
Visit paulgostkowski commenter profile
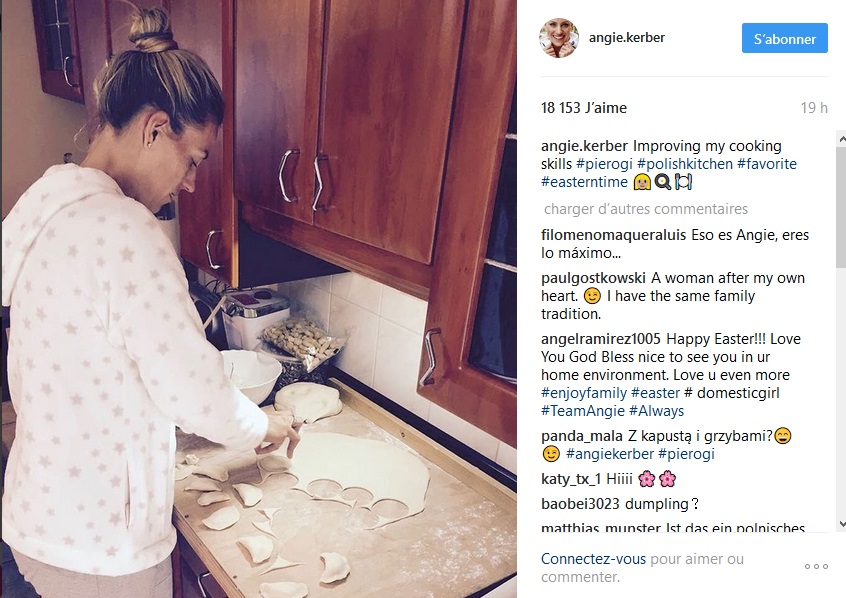tap(593, 278)
